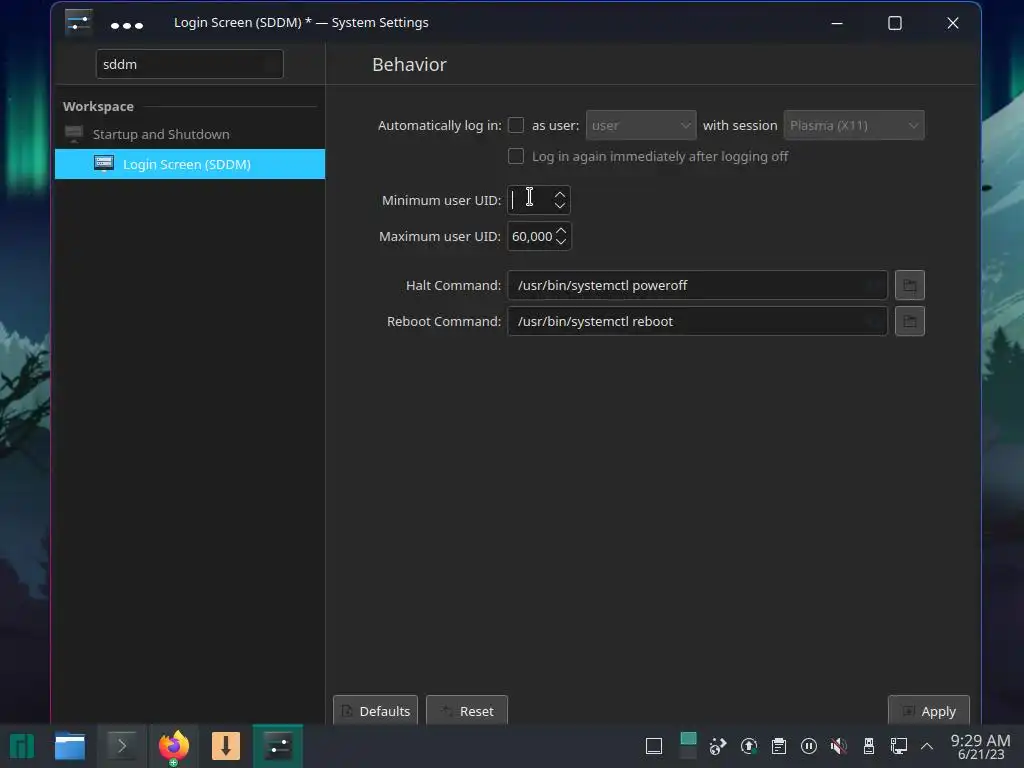1024x768 pixels.
Task: Click the Minimum user UID field
Action: point(530,200)
